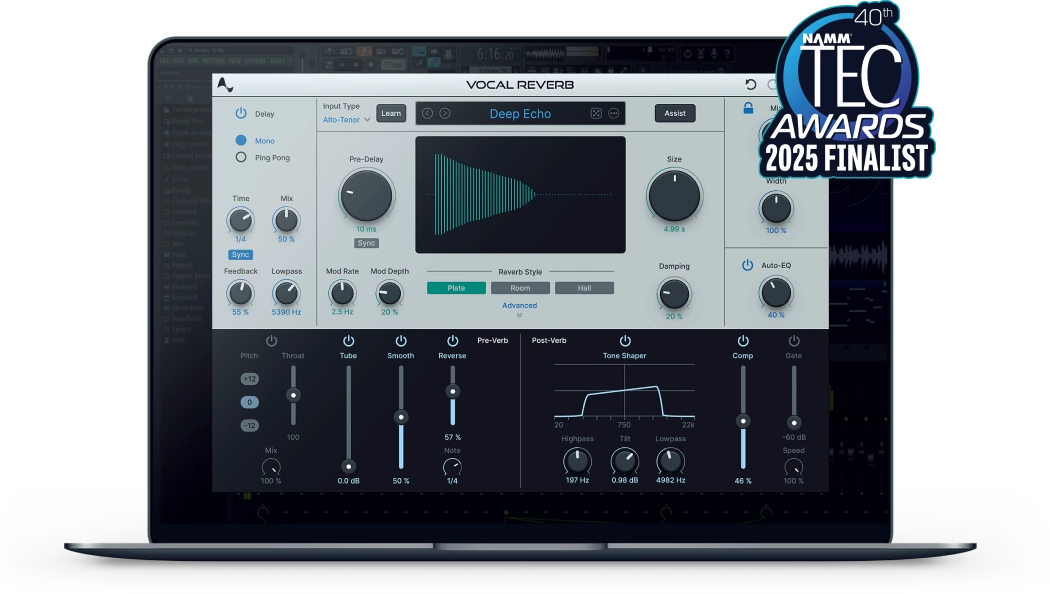Select the Hall reverb style
This screenshot has width=1050, height=594.
coord(585,288)
